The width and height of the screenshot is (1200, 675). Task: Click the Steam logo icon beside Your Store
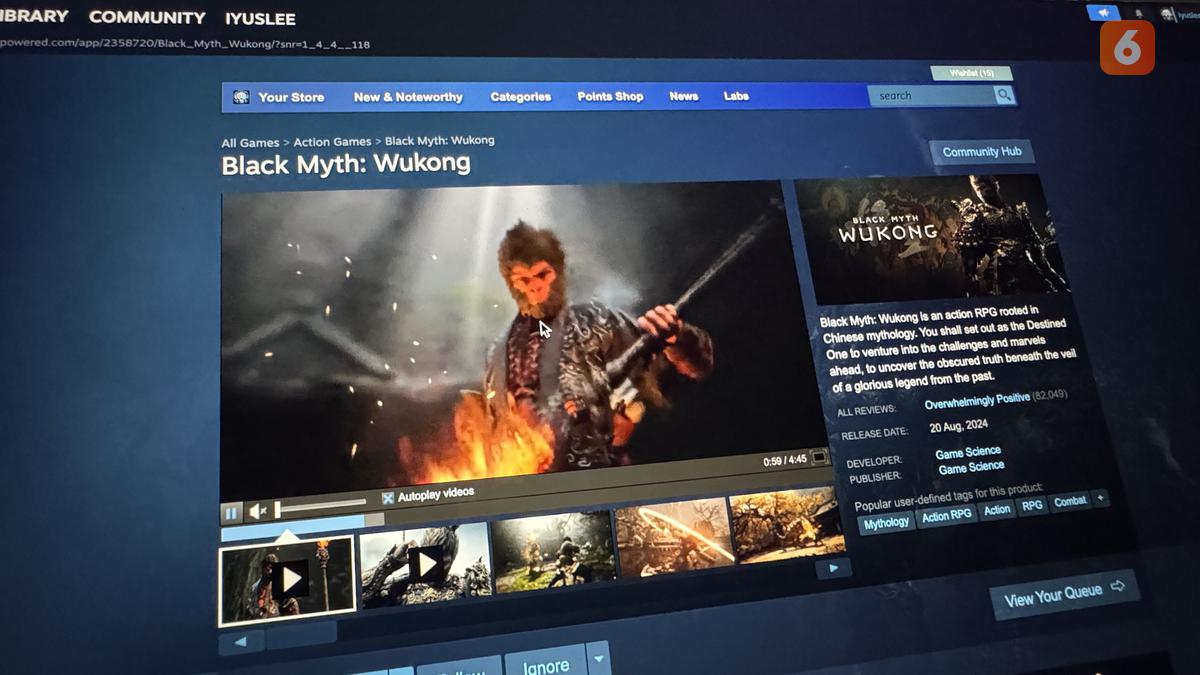[x=241, y=97]
